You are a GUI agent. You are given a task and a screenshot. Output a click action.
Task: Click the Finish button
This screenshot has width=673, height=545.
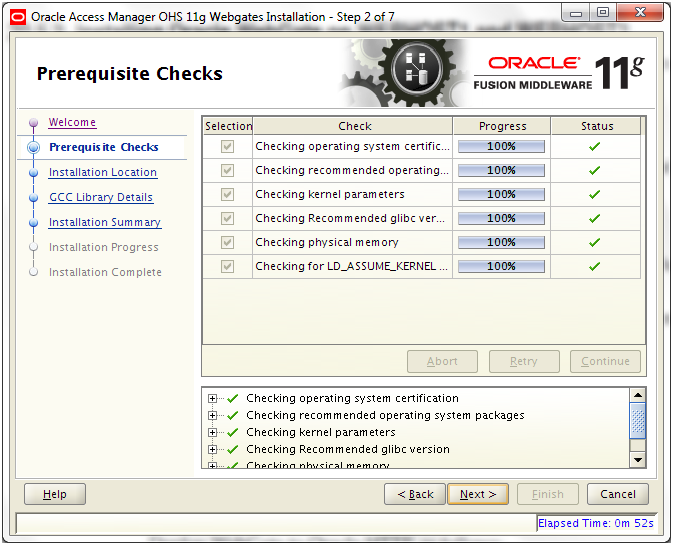tap(548, 494)
